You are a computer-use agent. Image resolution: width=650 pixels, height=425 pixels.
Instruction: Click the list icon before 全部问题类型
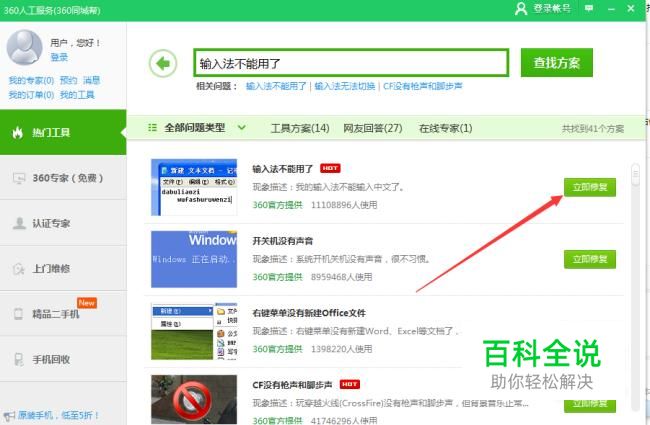click(152, 128)
